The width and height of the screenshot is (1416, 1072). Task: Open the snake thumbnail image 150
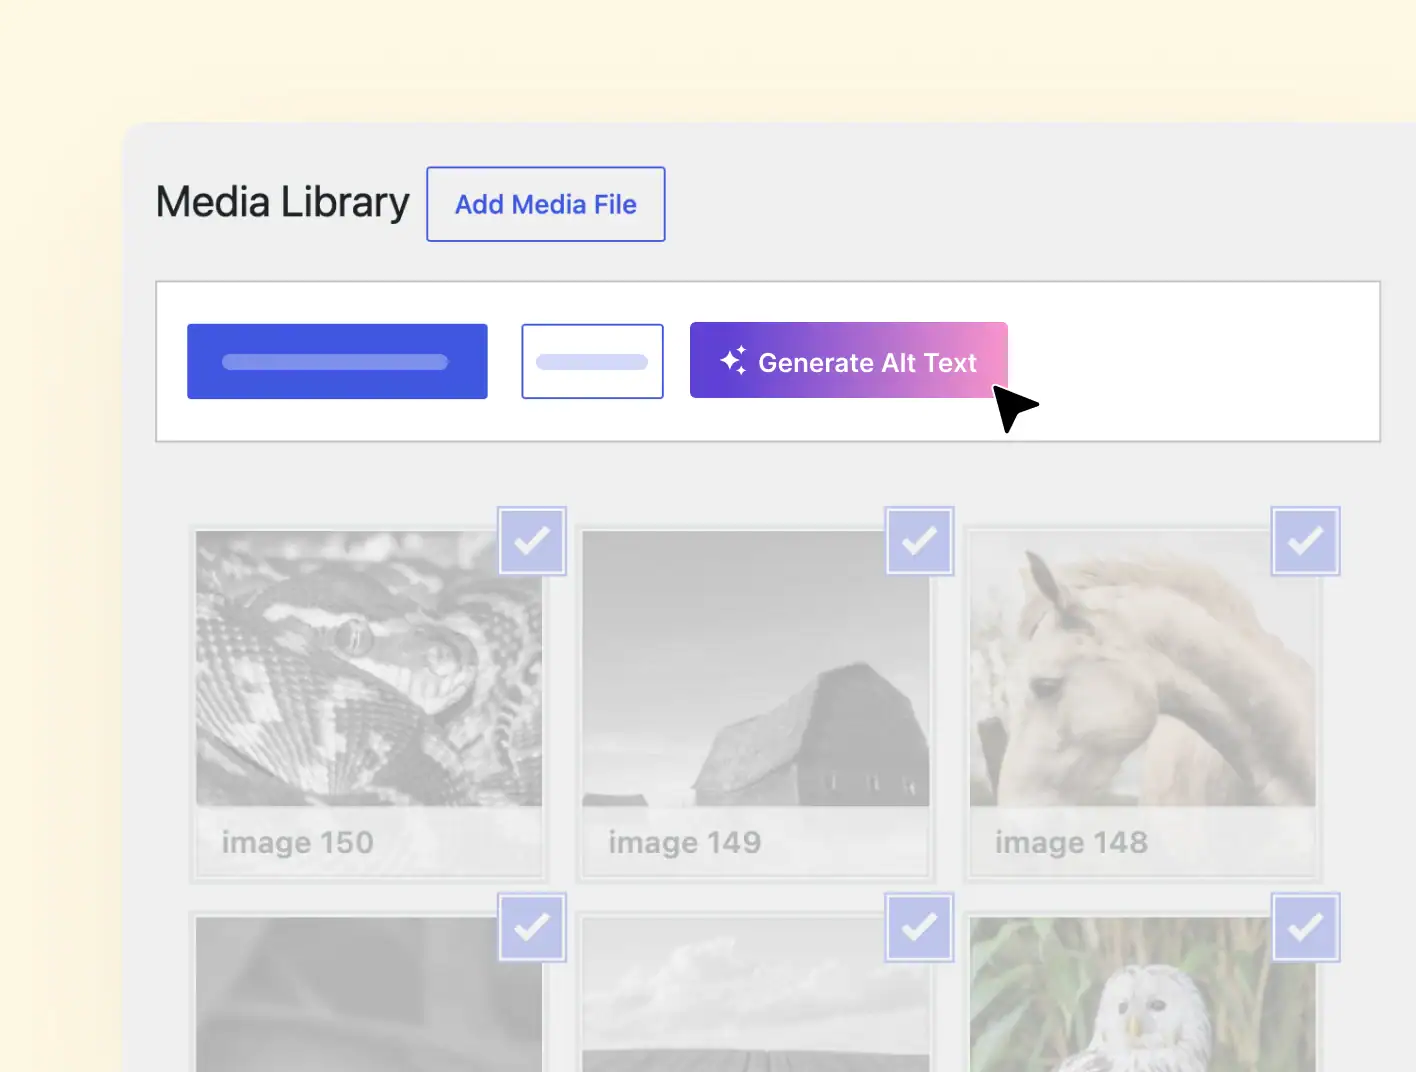click(x=369, y=668)
